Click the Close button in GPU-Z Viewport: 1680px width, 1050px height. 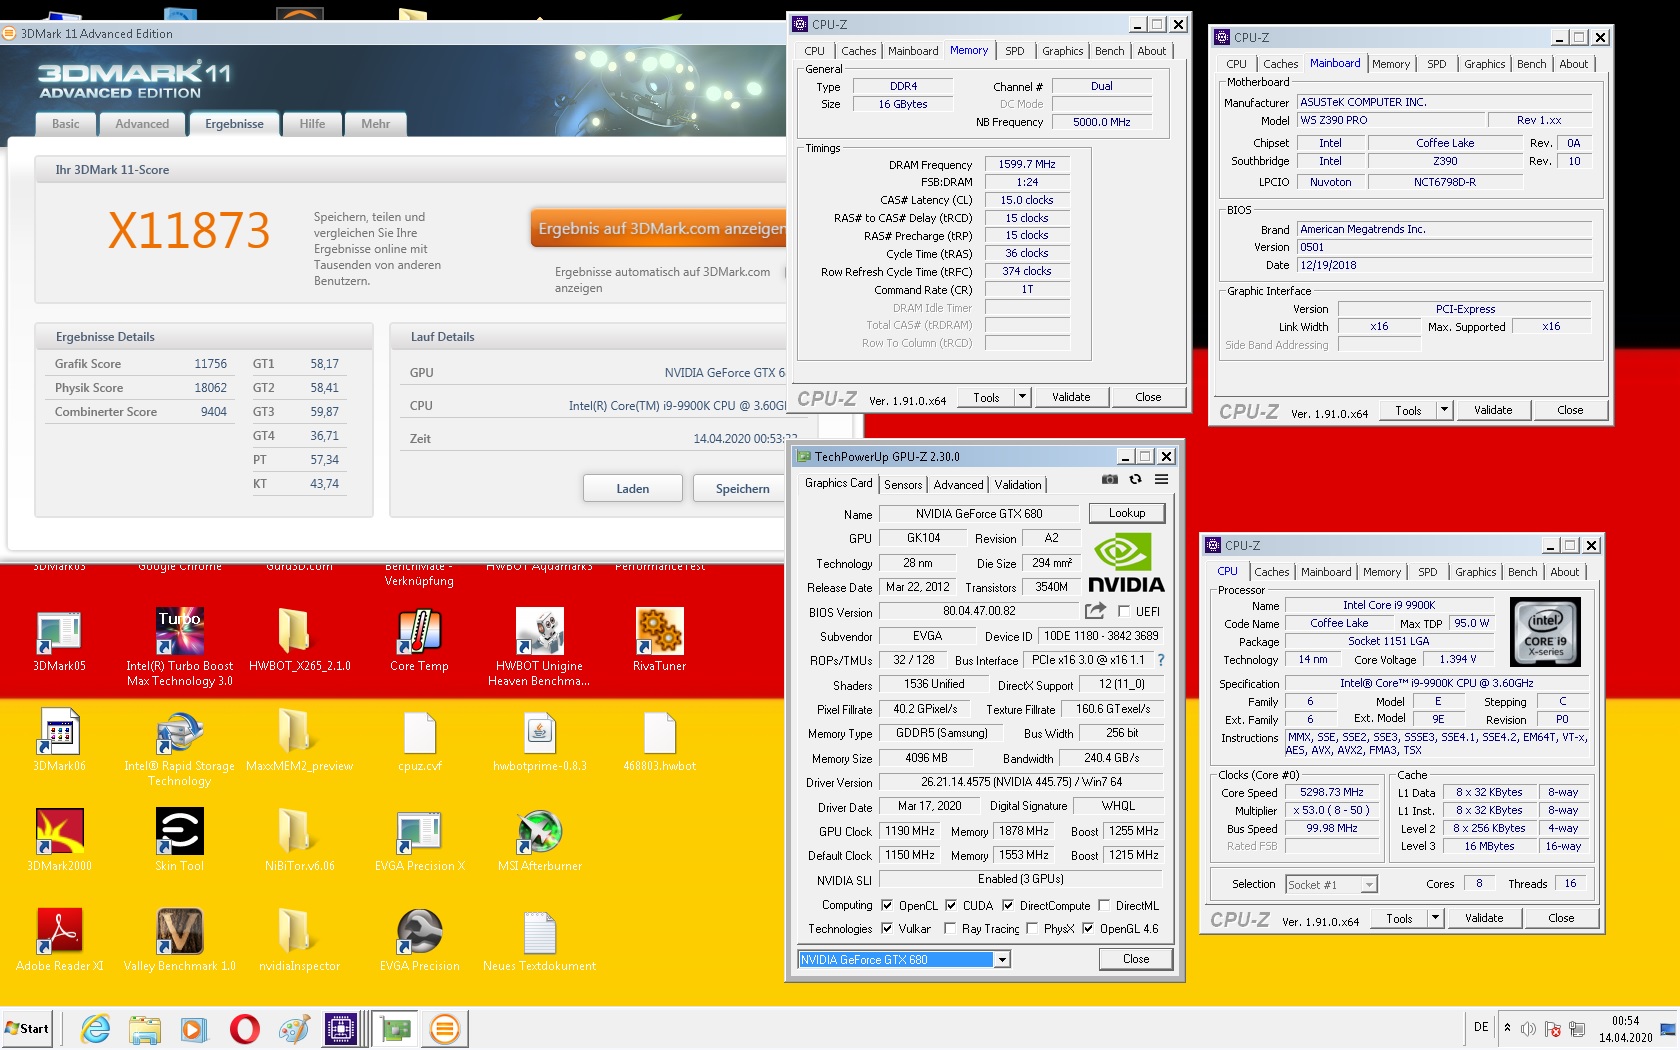(1136, 959)
